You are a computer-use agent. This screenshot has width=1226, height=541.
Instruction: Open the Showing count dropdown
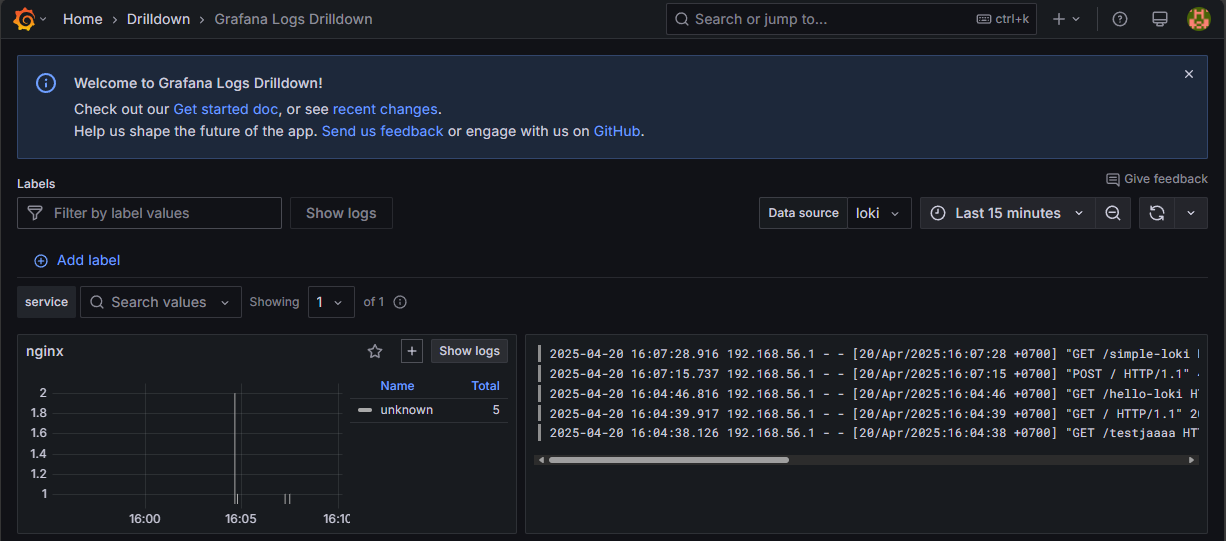[331, 302]
